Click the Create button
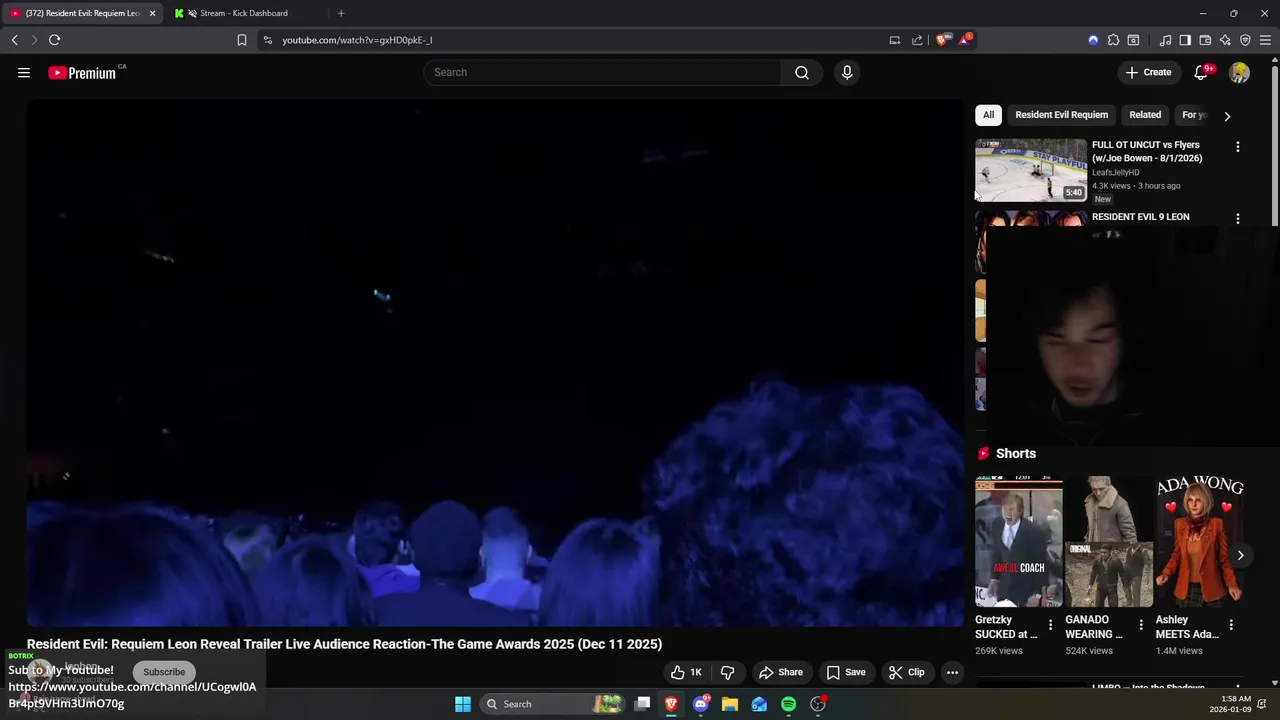 pyautogui.click(x=1148, y=72)
